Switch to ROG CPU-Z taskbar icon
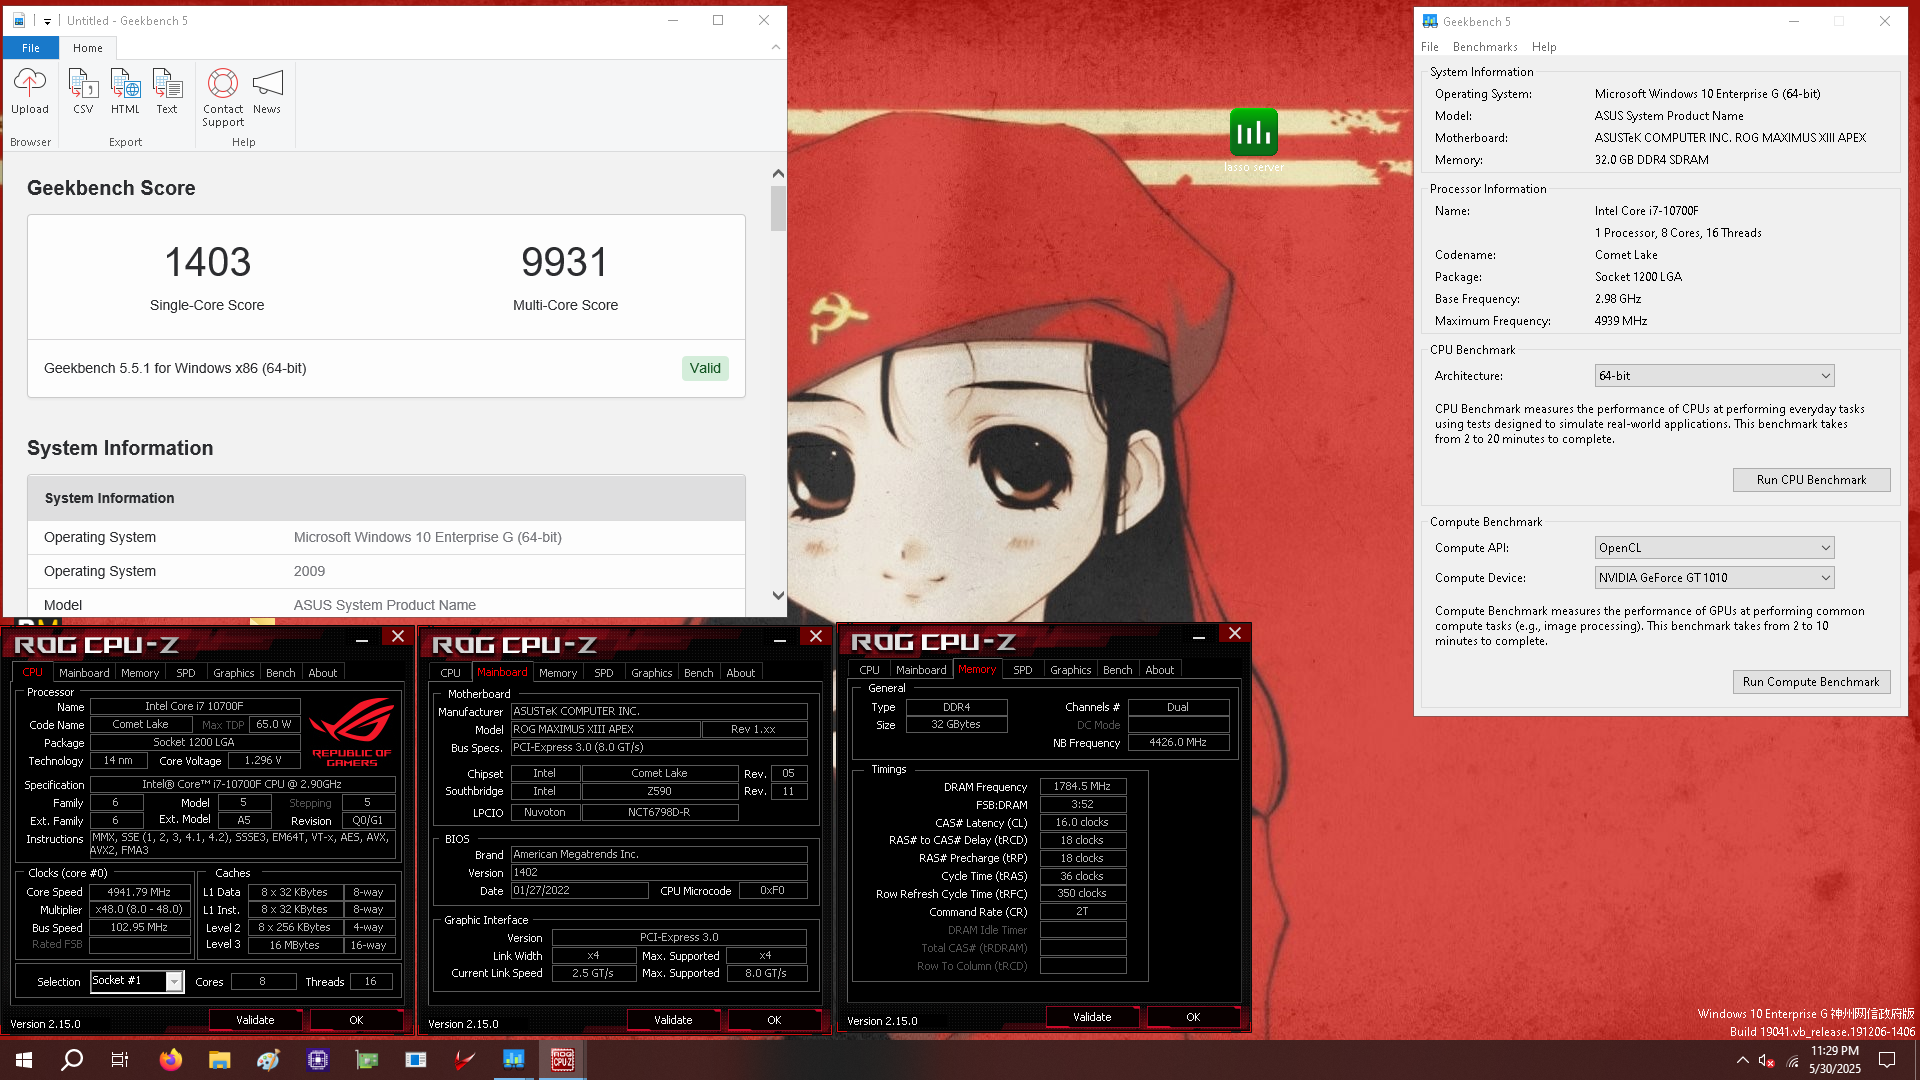The height and width of the screenshot is (1080, 1920). pyautogui.click(x=563, y=1060)
